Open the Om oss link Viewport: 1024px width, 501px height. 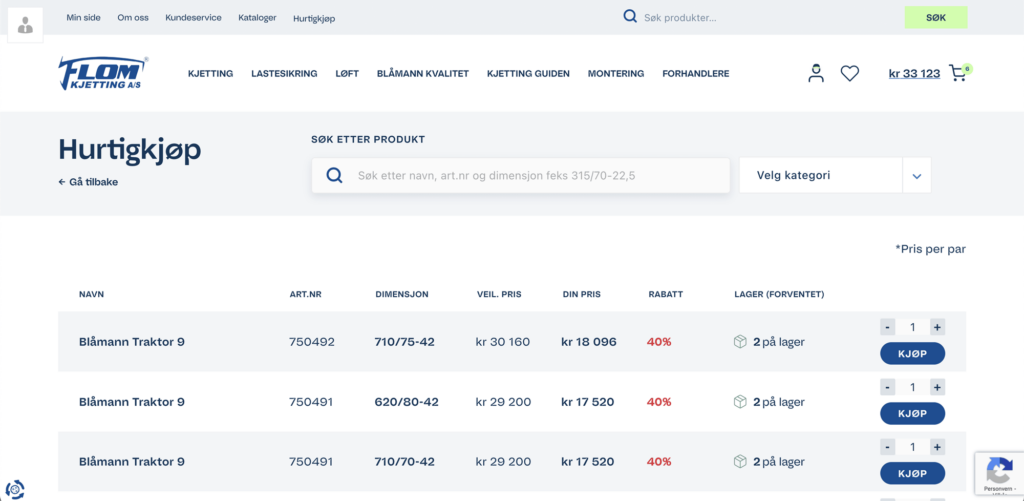(x=133, y=18)
